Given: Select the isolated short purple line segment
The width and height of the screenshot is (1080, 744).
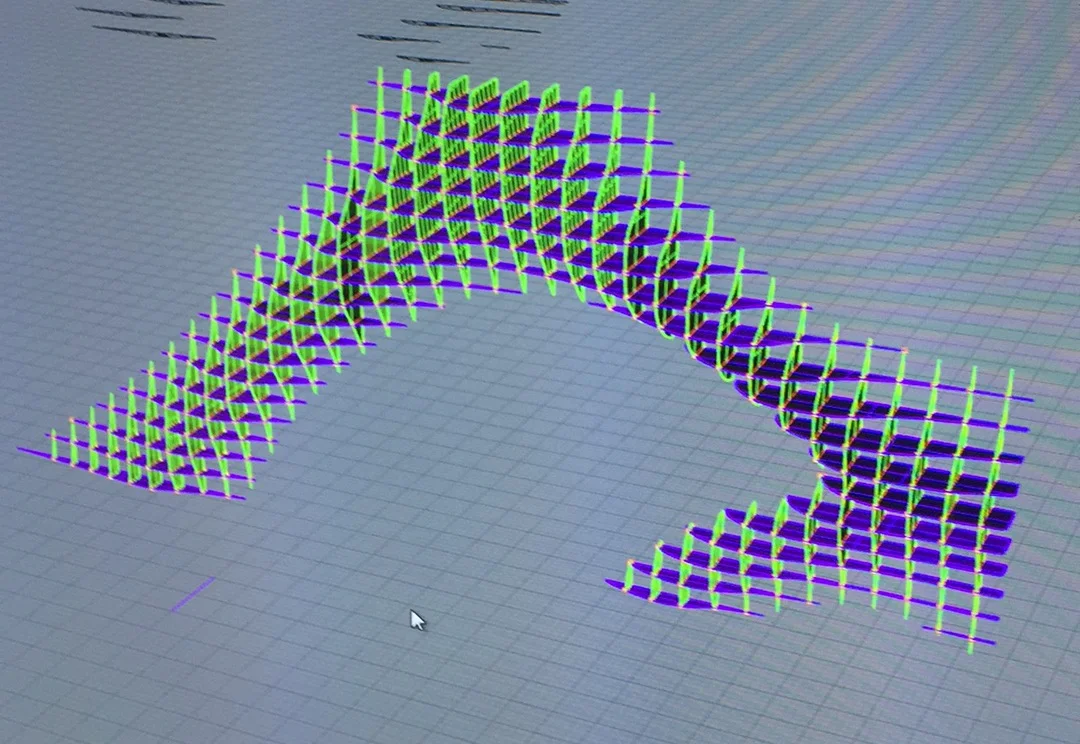Looking at the screenshot, I should pos(193,595).
